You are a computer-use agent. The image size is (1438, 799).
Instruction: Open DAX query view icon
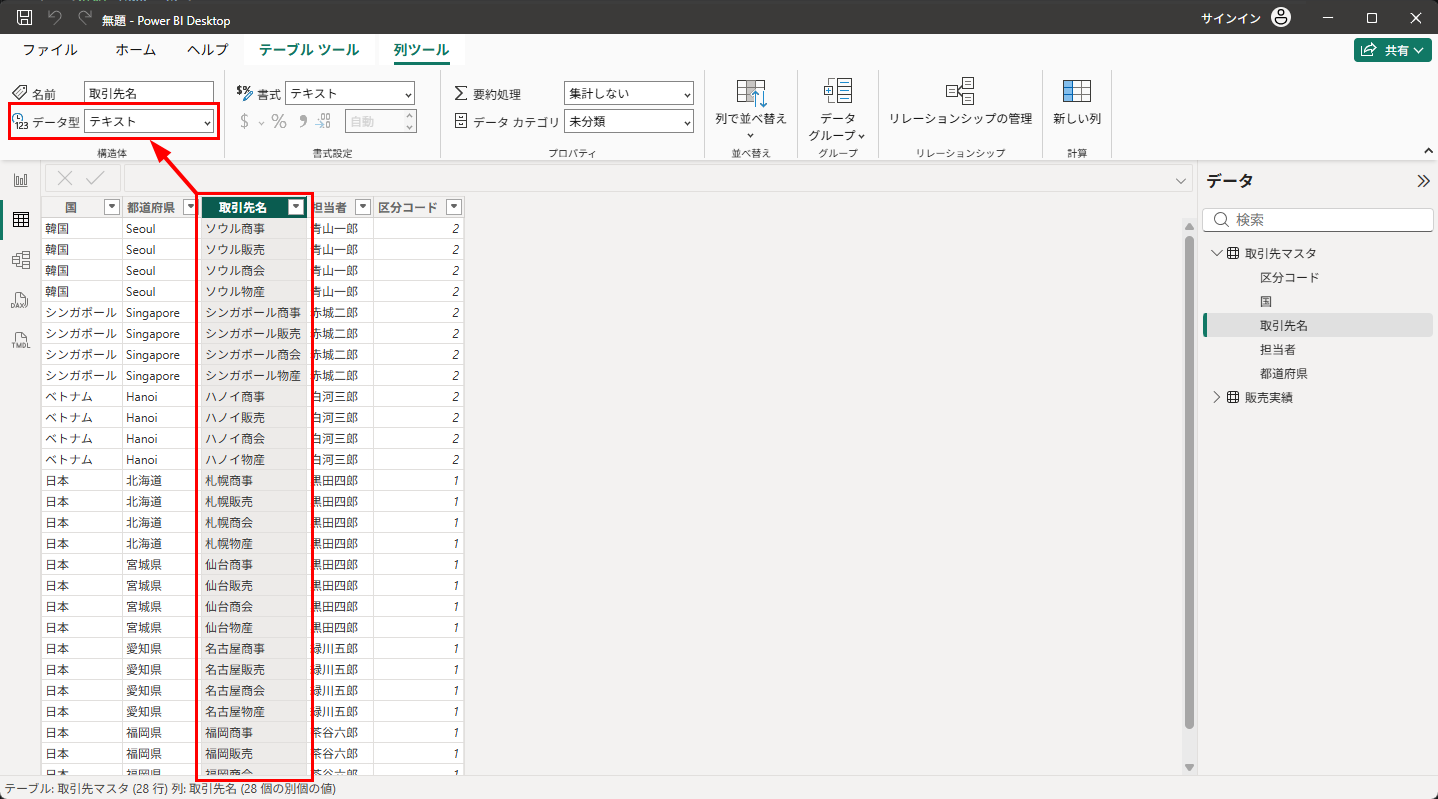click(20, 300)
